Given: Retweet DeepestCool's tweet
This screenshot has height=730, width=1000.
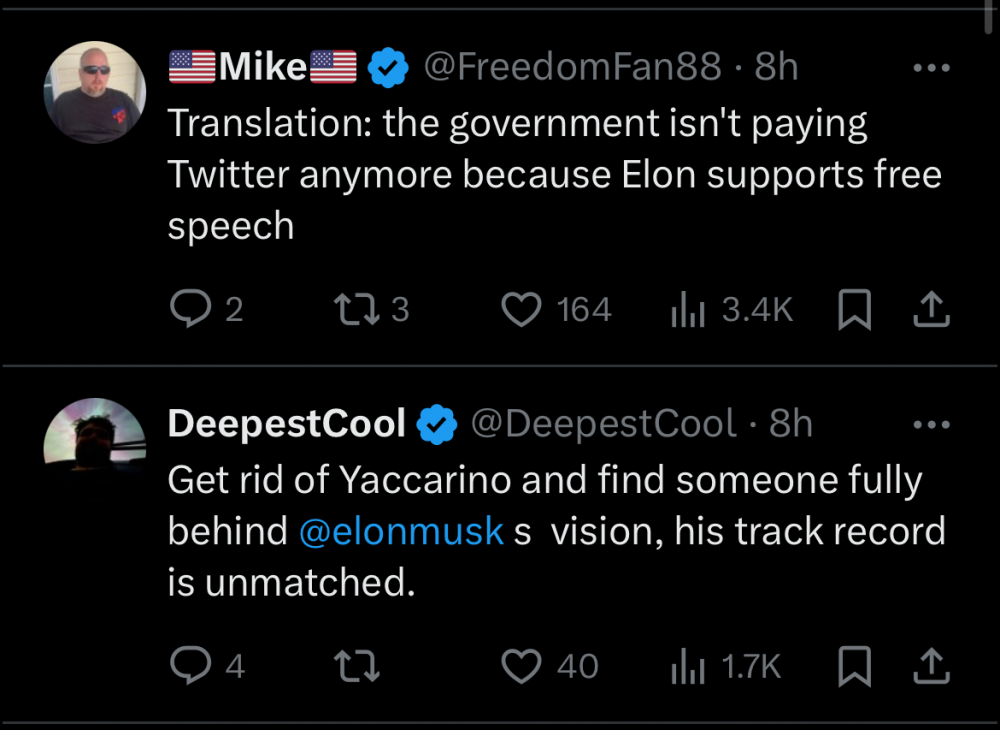Looking at the screenshot, I should click(359, 666).
